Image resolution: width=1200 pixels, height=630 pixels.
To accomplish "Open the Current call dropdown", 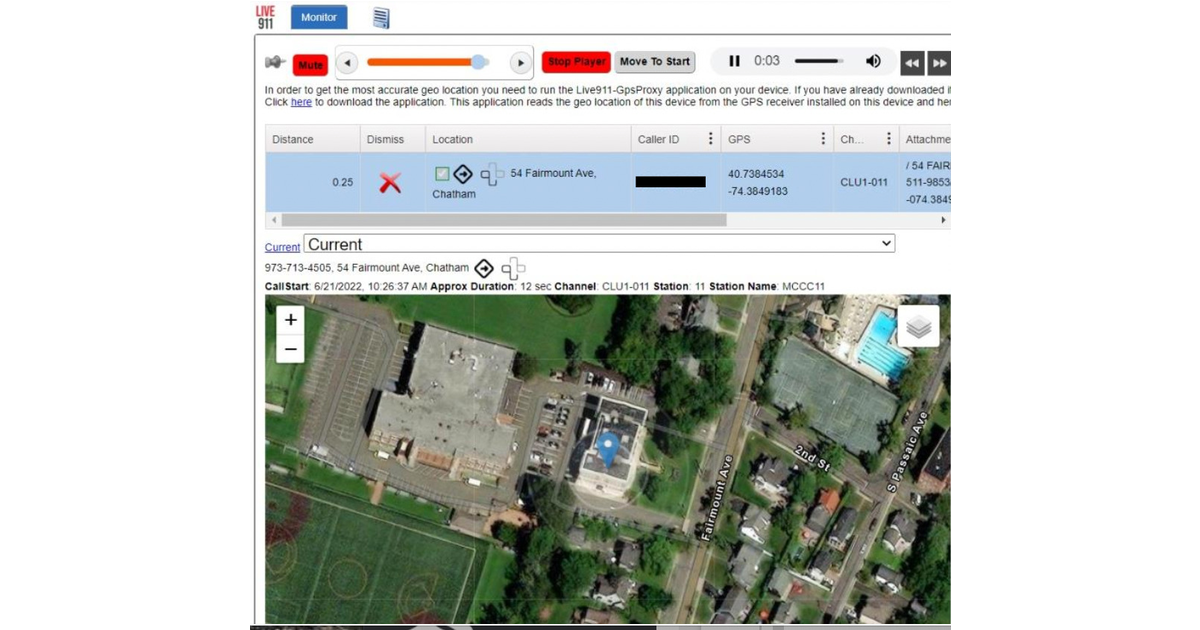I will [x=598, y=244].
